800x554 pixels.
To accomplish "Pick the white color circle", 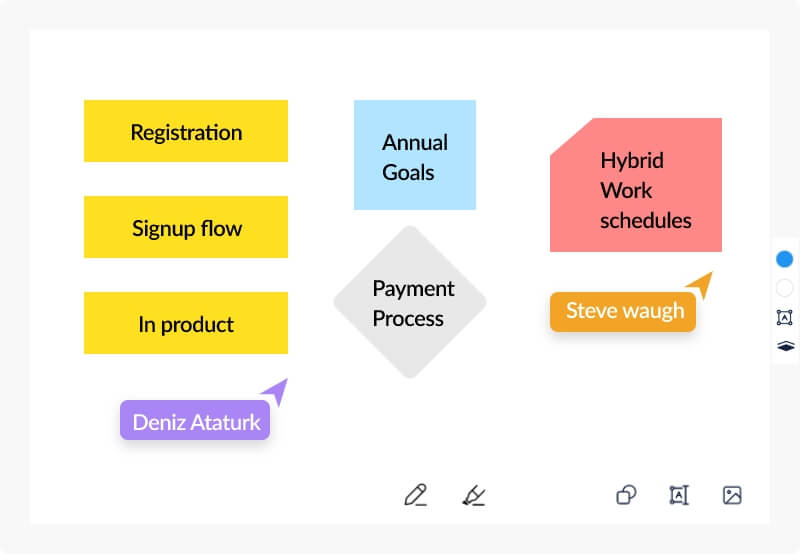I will point(784,288).
